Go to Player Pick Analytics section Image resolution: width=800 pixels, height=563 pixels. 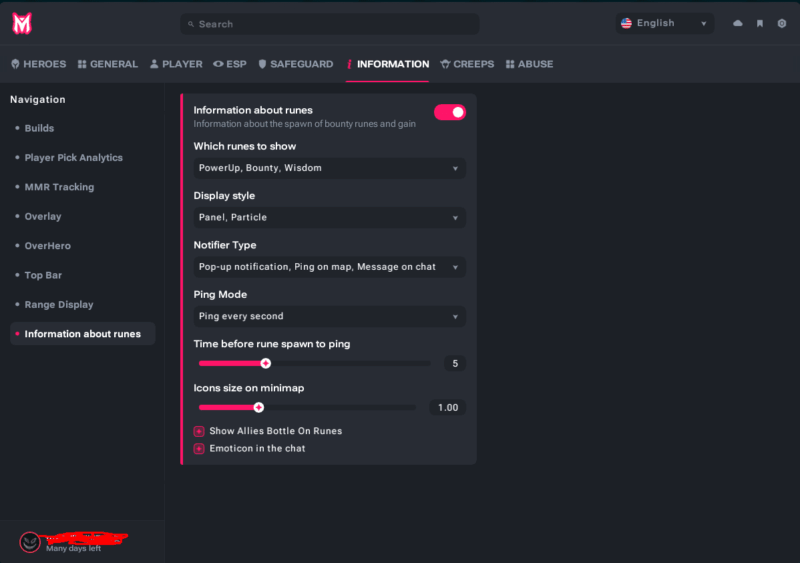(x=73, y=158)
